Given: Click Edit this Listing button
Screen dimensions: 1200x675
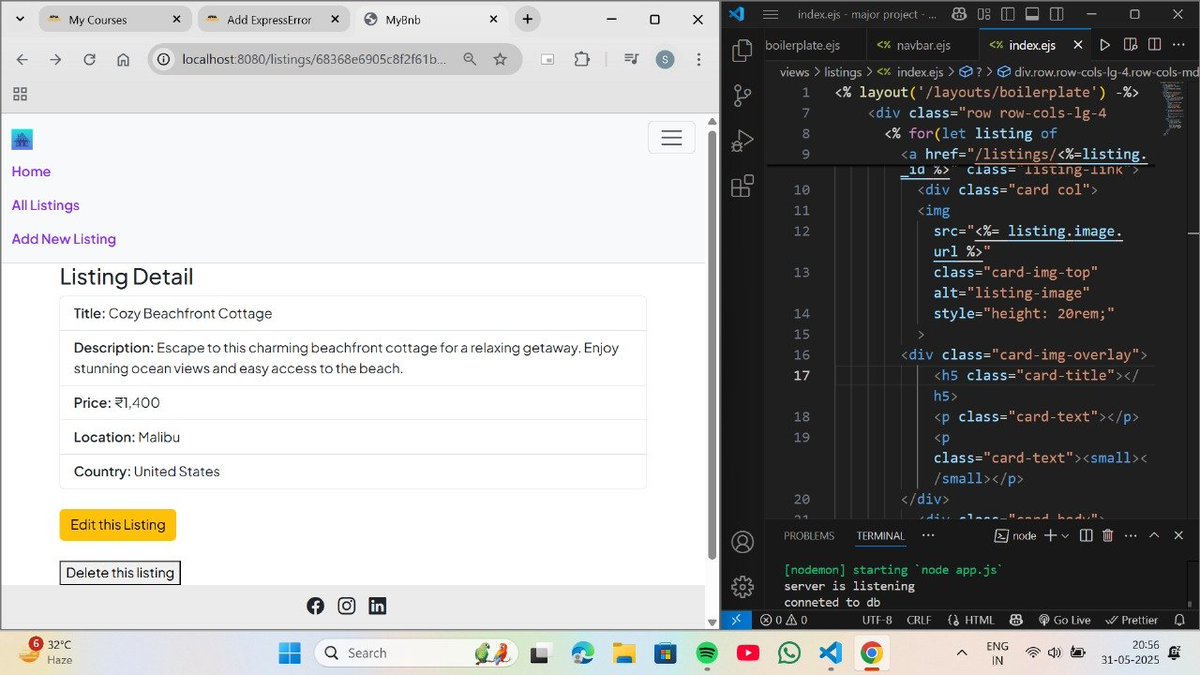Looking at the screenshot, I should (x=118, y=525).
